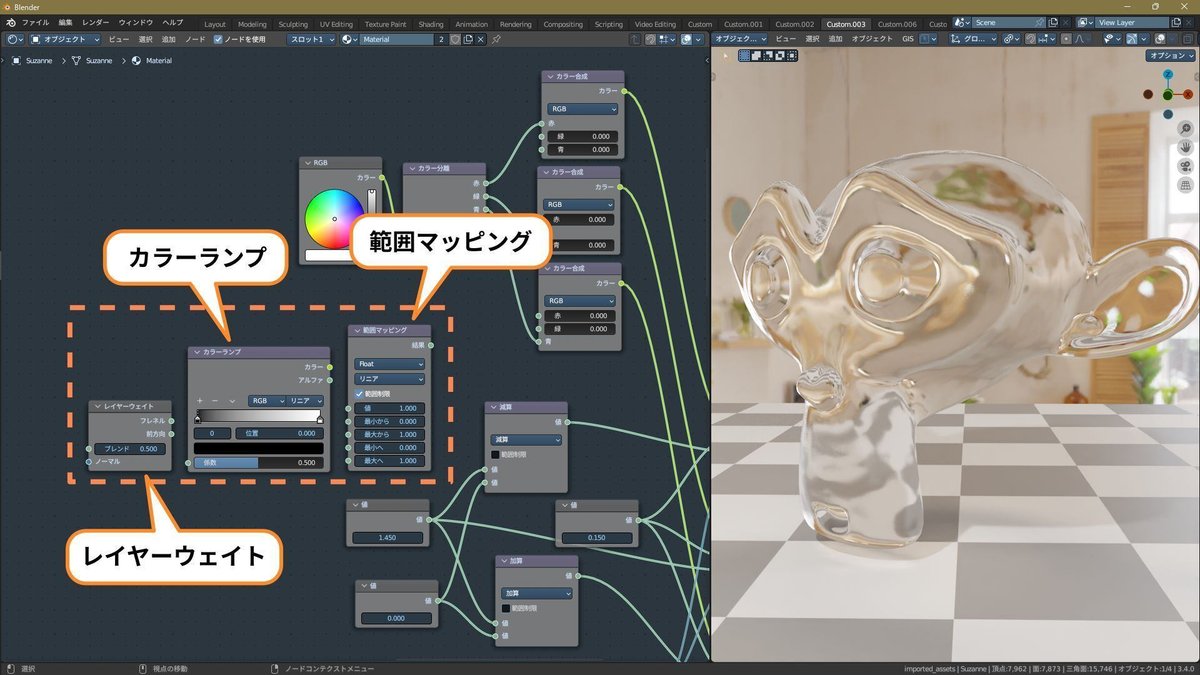Enable '範囲制限' checkbox in the 加算 node
Screen dimensions: 1200x675
click(506, 607)
